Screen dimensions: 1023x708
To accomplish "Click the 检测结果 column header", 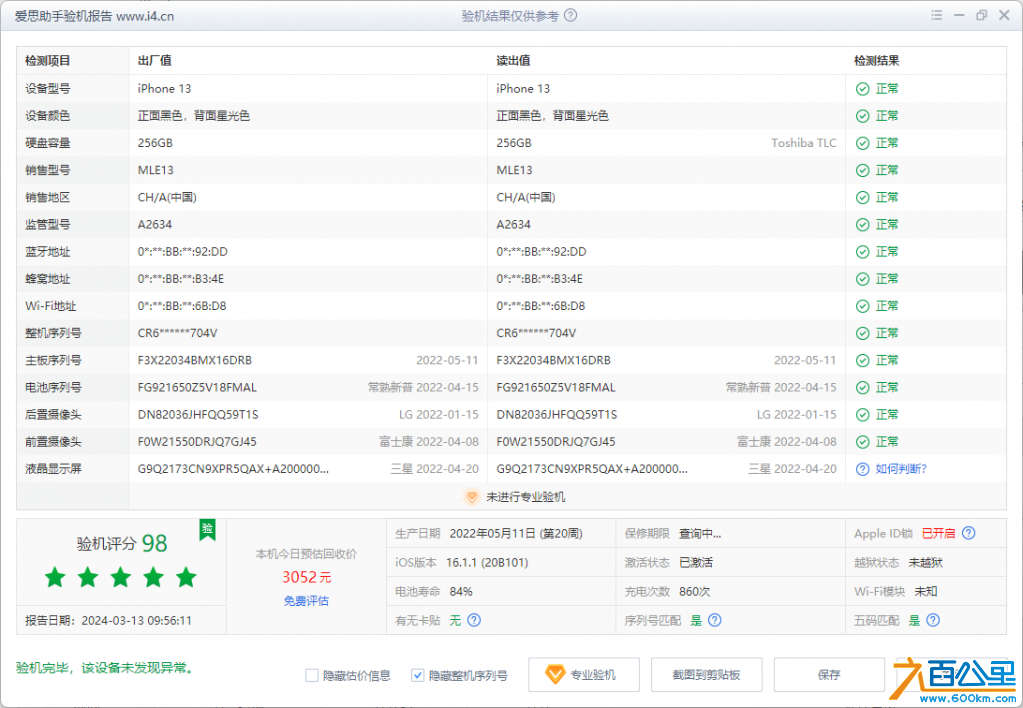I will coord(876,61).
